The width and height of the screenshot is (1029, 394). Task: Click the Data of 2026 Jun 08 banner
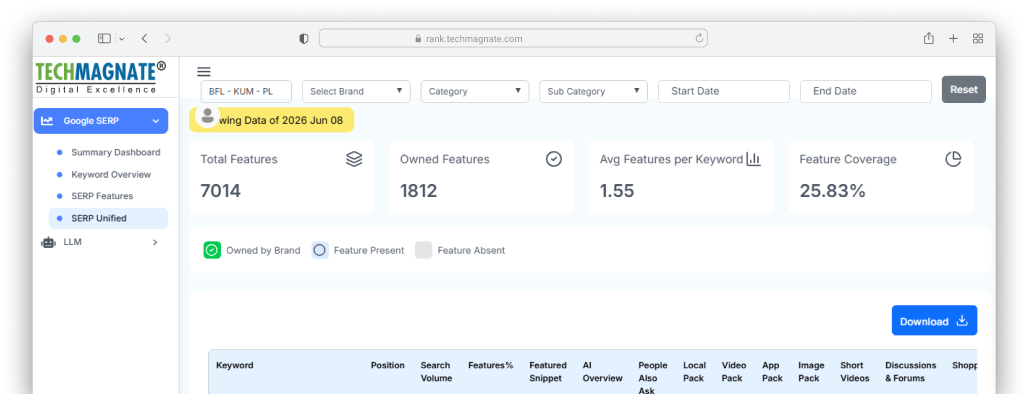(x=272, y=120)
